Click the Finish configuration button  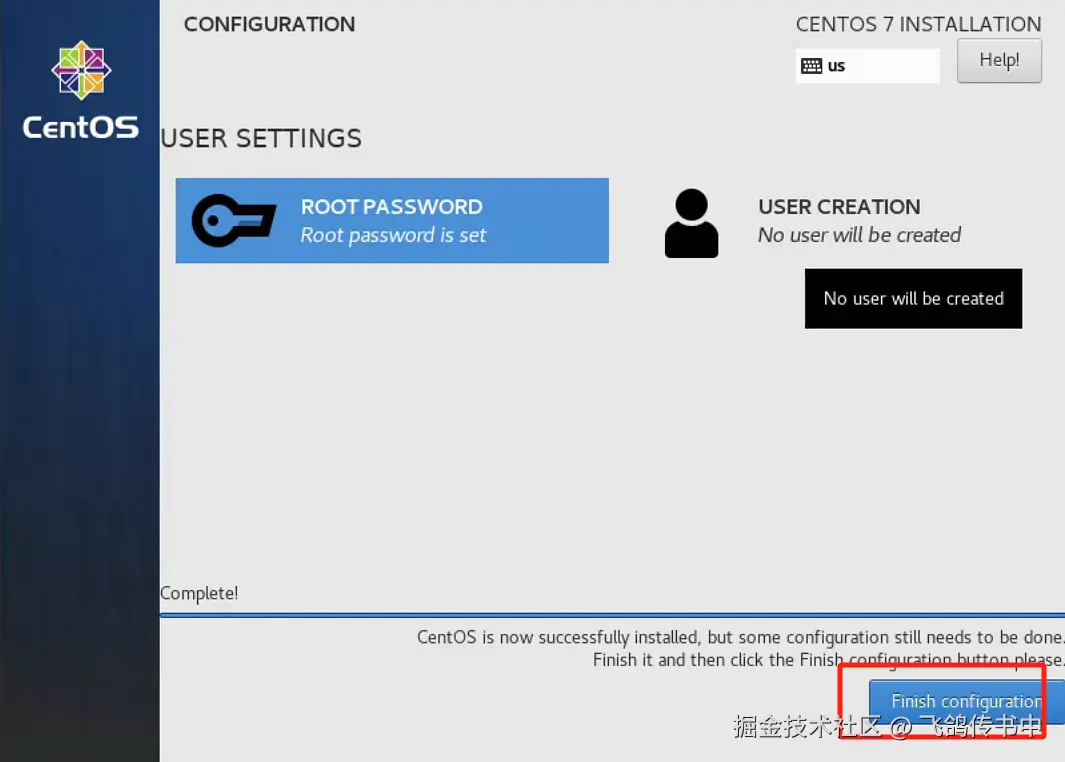967,701
